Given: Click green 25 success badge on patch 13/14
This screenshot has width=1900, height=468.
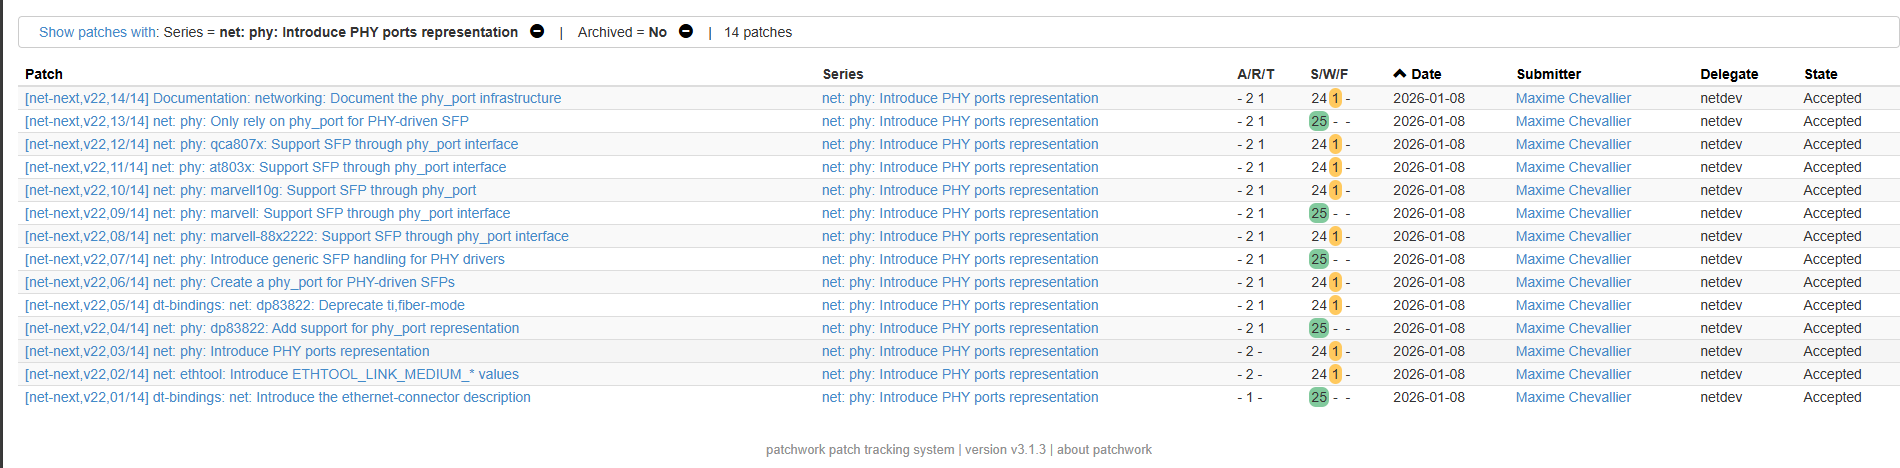Looking at the screenshot, I should [x=1319, y=121].
